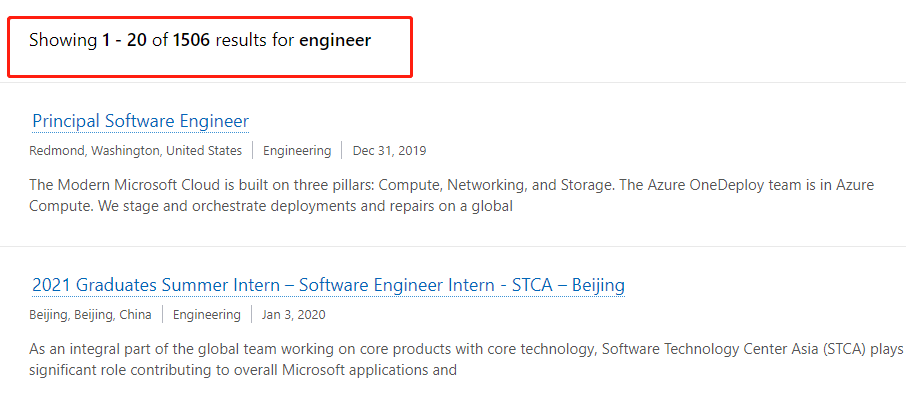The width and height of the screenshot is (906, 401).
Task: Click the 'We stage and orchestrate deployments' line
Action: pyautogui.click(x=270, y=206)
